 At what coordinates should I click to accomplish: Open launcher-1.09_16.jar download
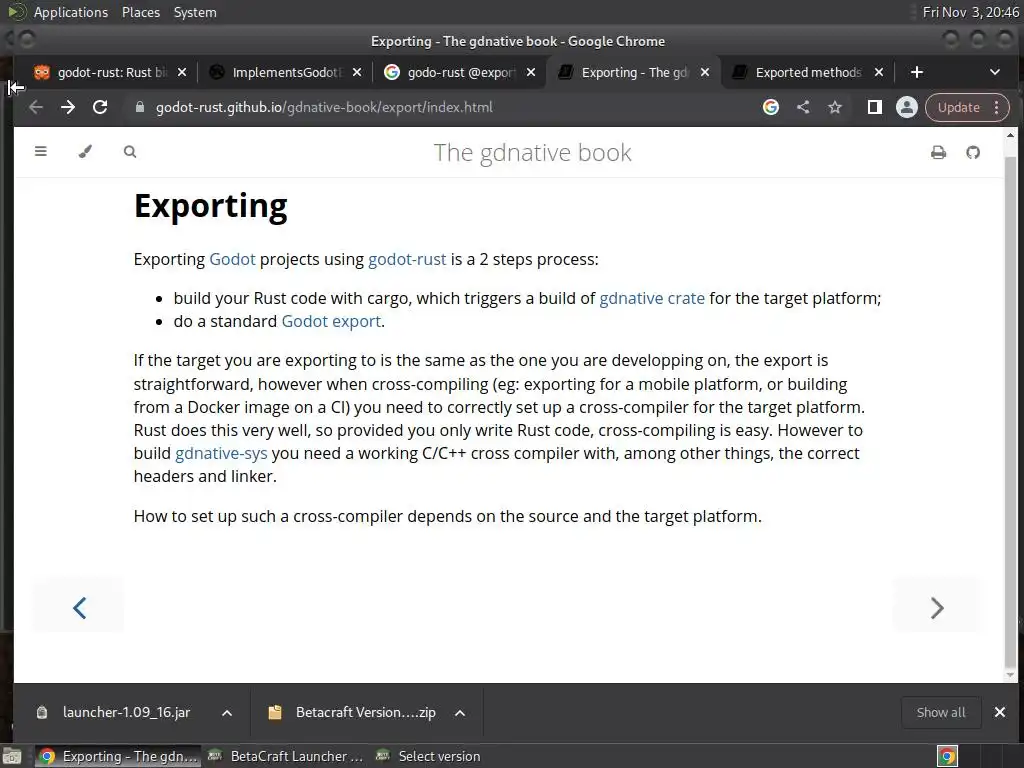click(x=126, y=712)
